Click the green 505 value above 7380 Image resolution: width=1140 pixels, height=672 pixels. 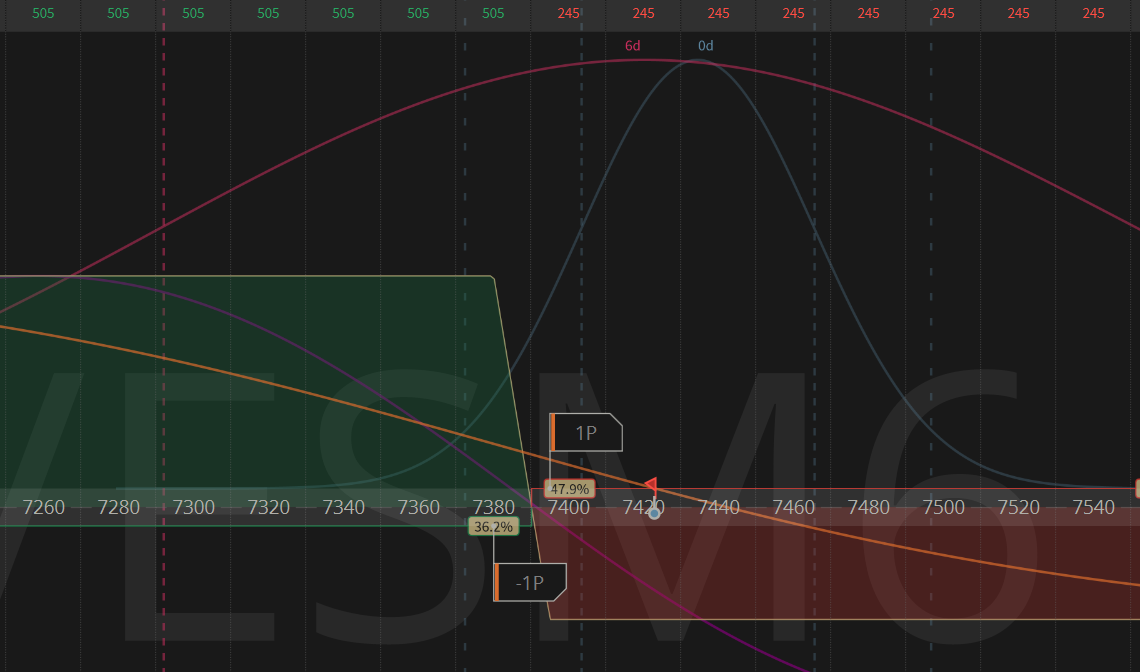[493, 13]
